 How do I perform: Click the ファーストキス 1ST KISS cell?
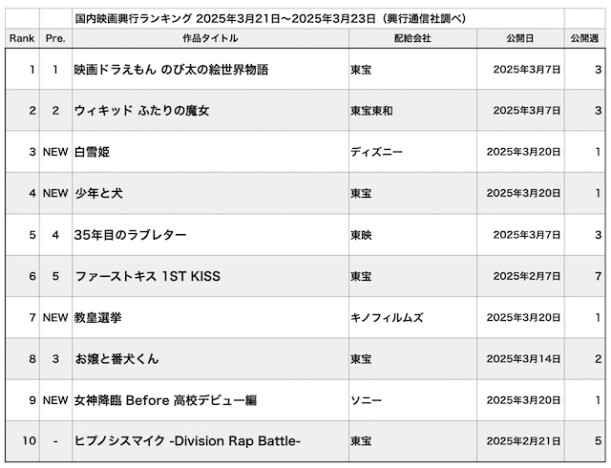pos(147,276)
